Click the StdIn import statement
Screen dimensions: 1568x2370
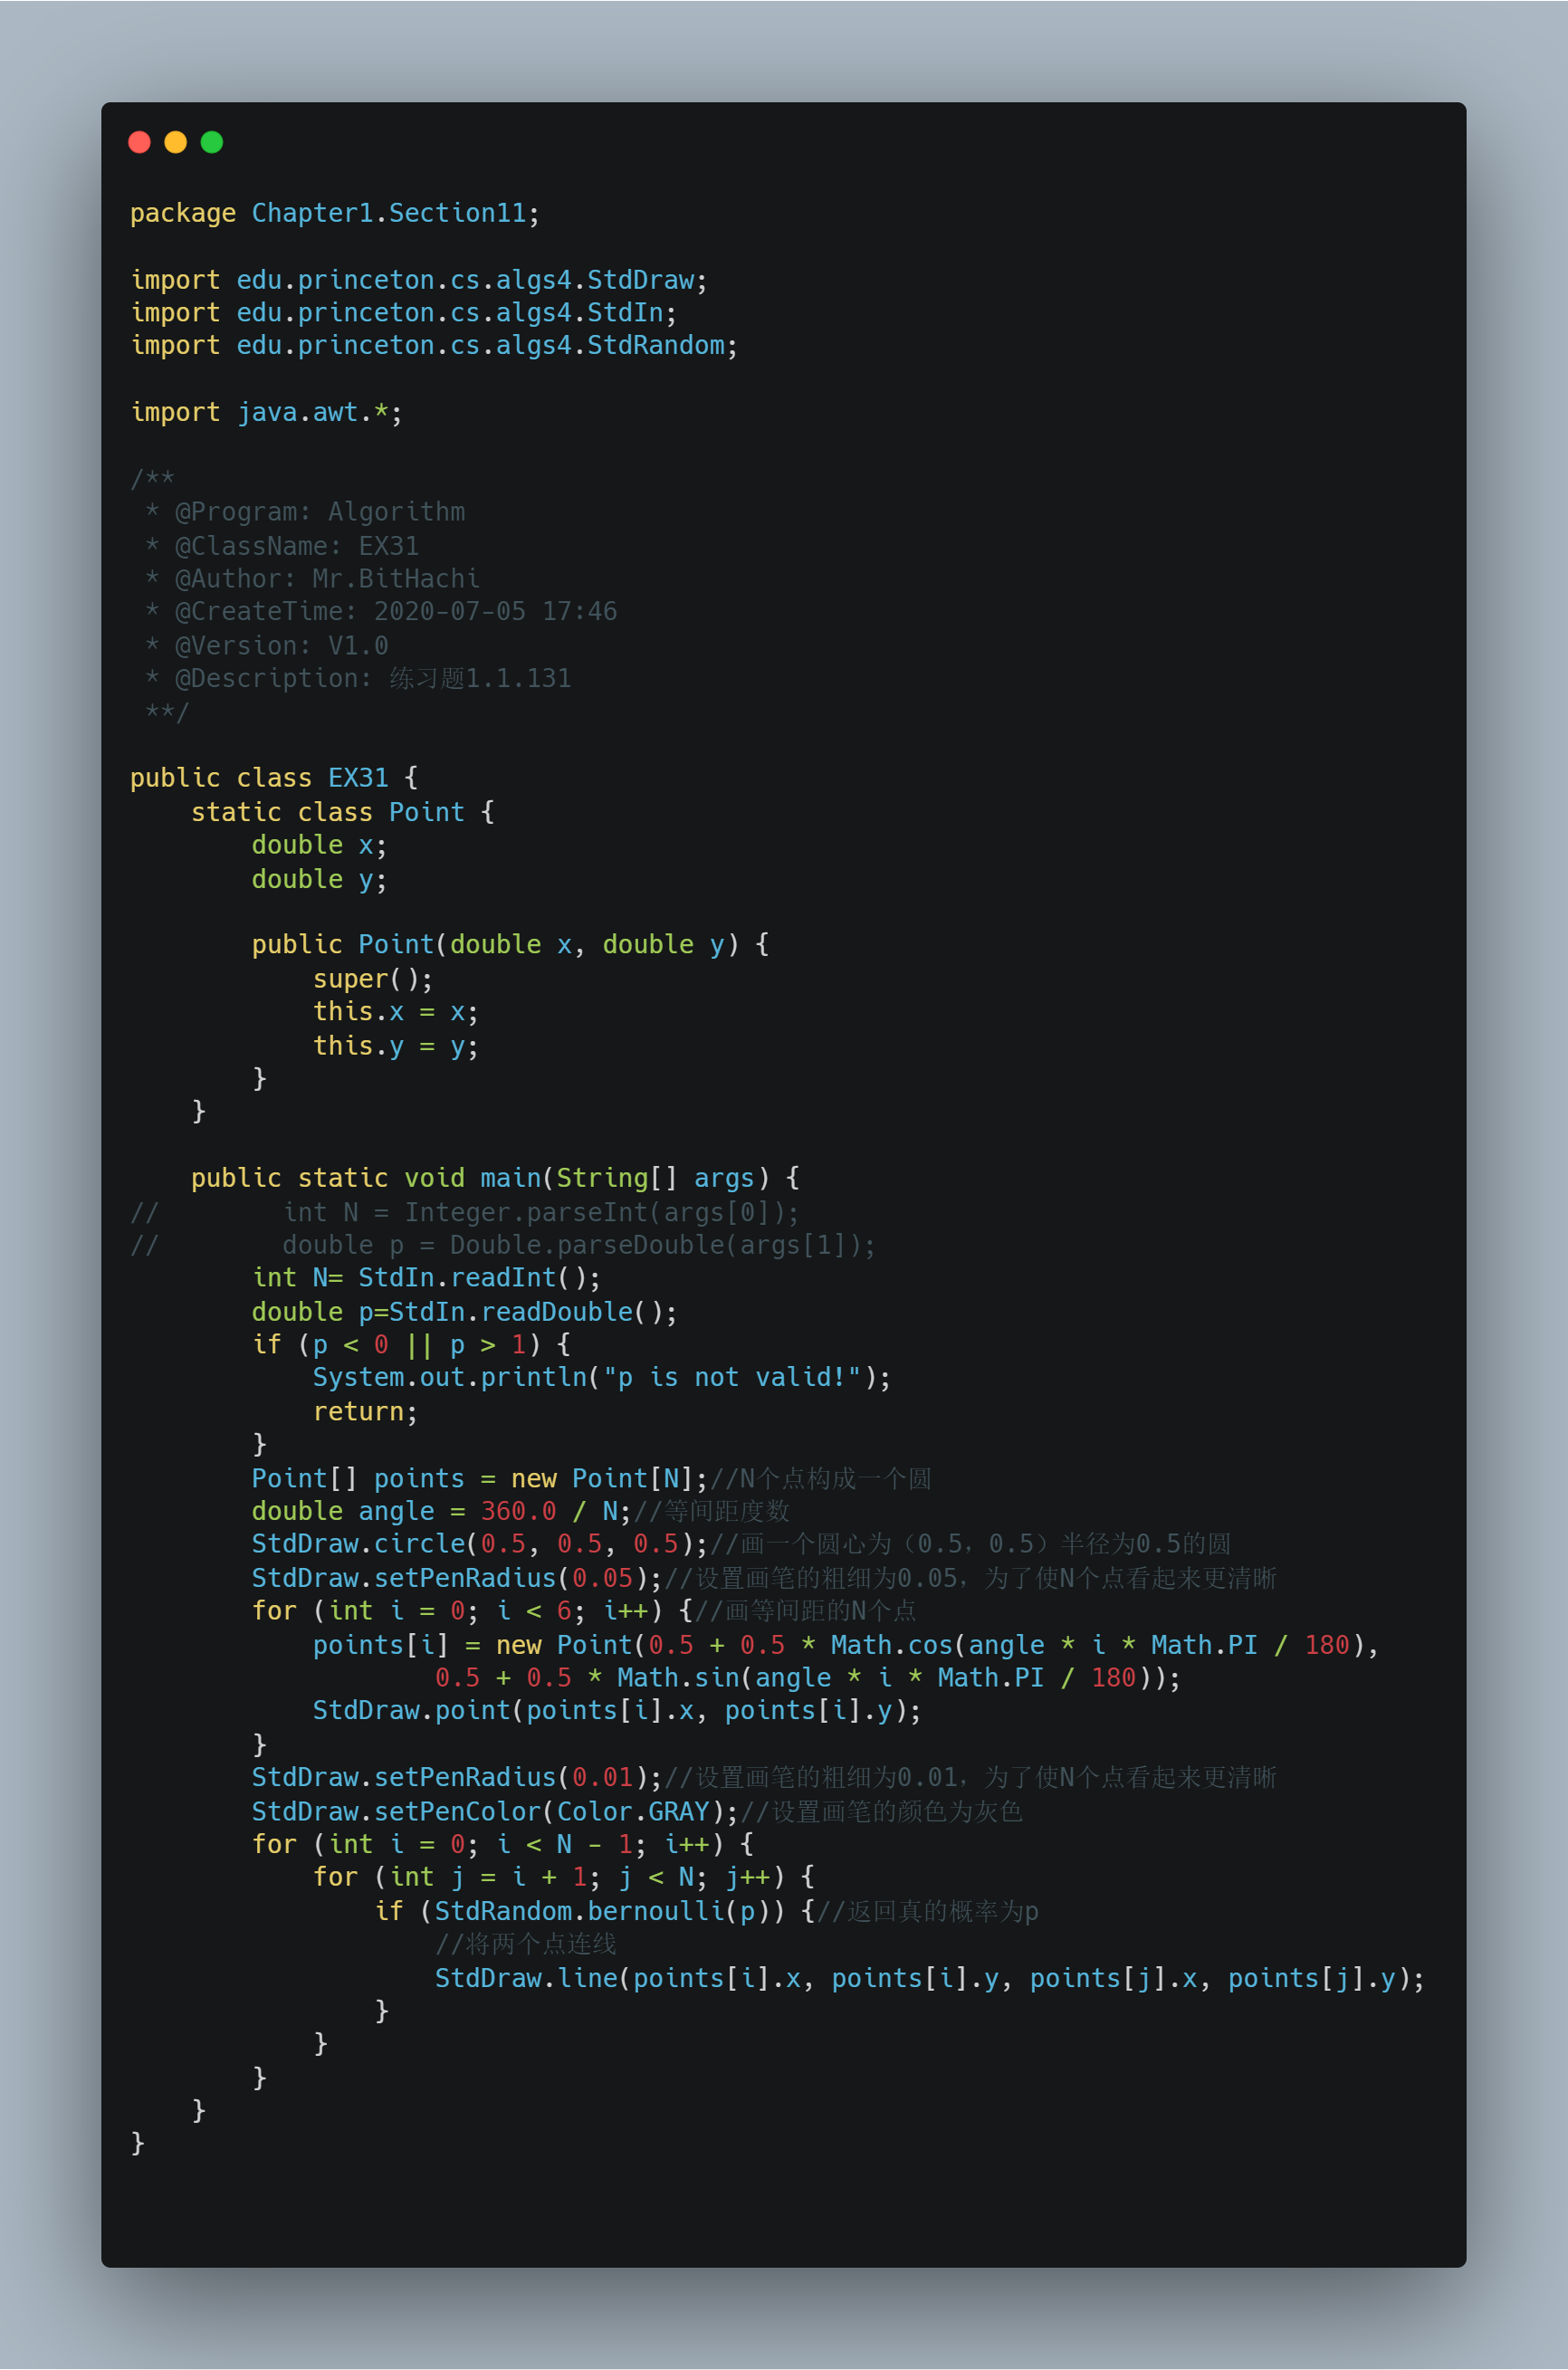click(x=404, y=313)
